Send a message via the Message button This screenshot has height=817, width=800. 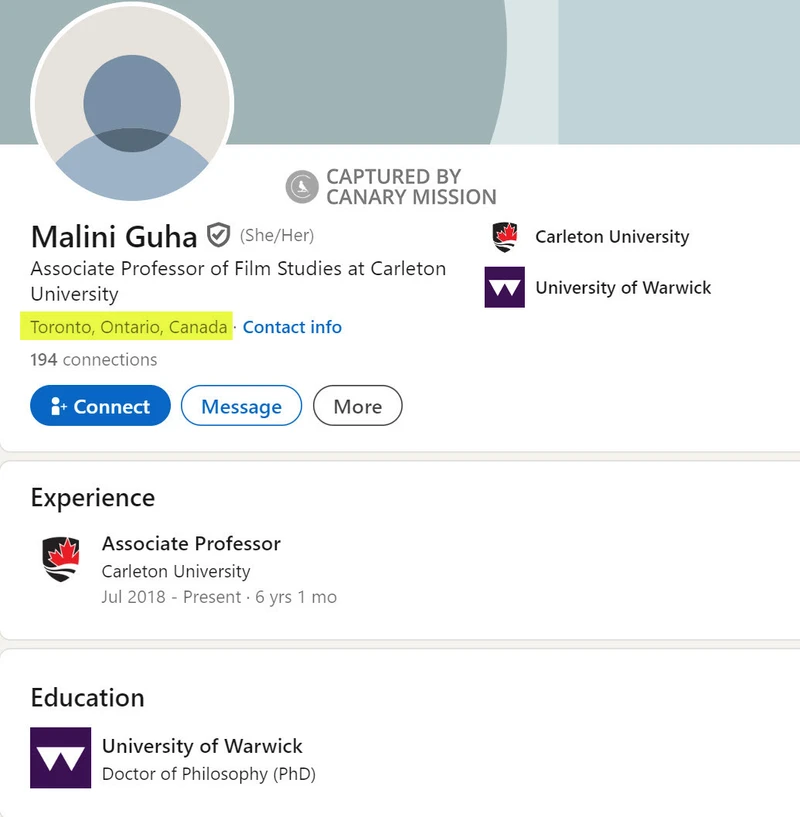(241, 405)
